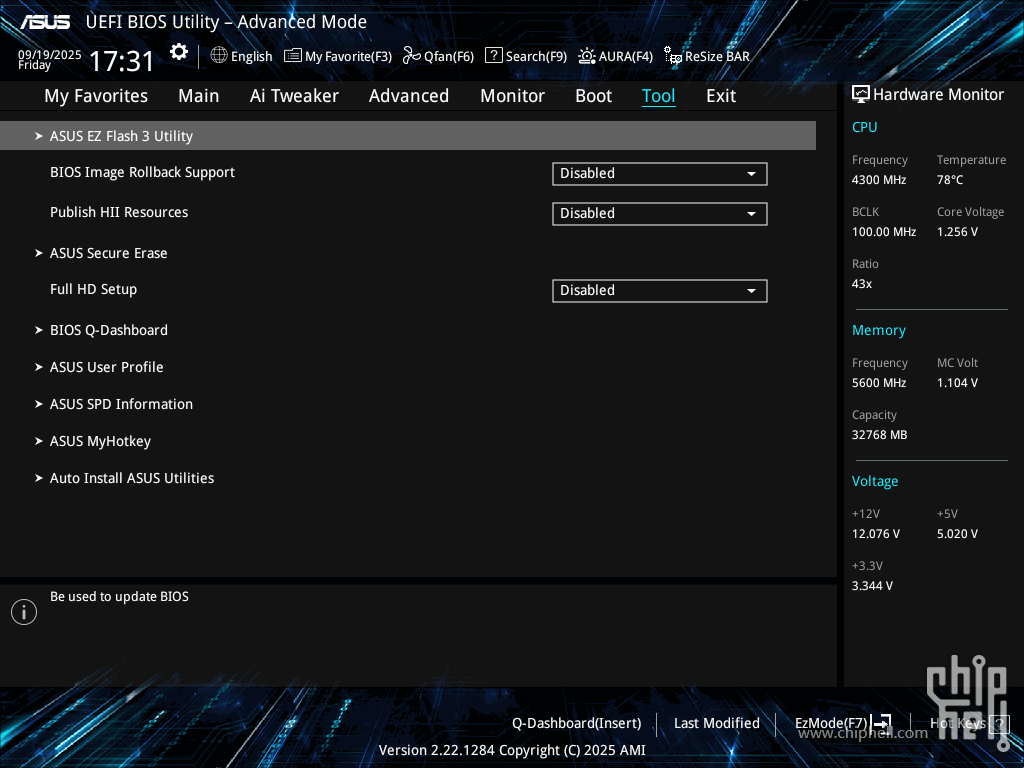Click Q-Dashboard(Insert) in footer
Viewport: 1024px width, 768px height.
tap(577, 724)
